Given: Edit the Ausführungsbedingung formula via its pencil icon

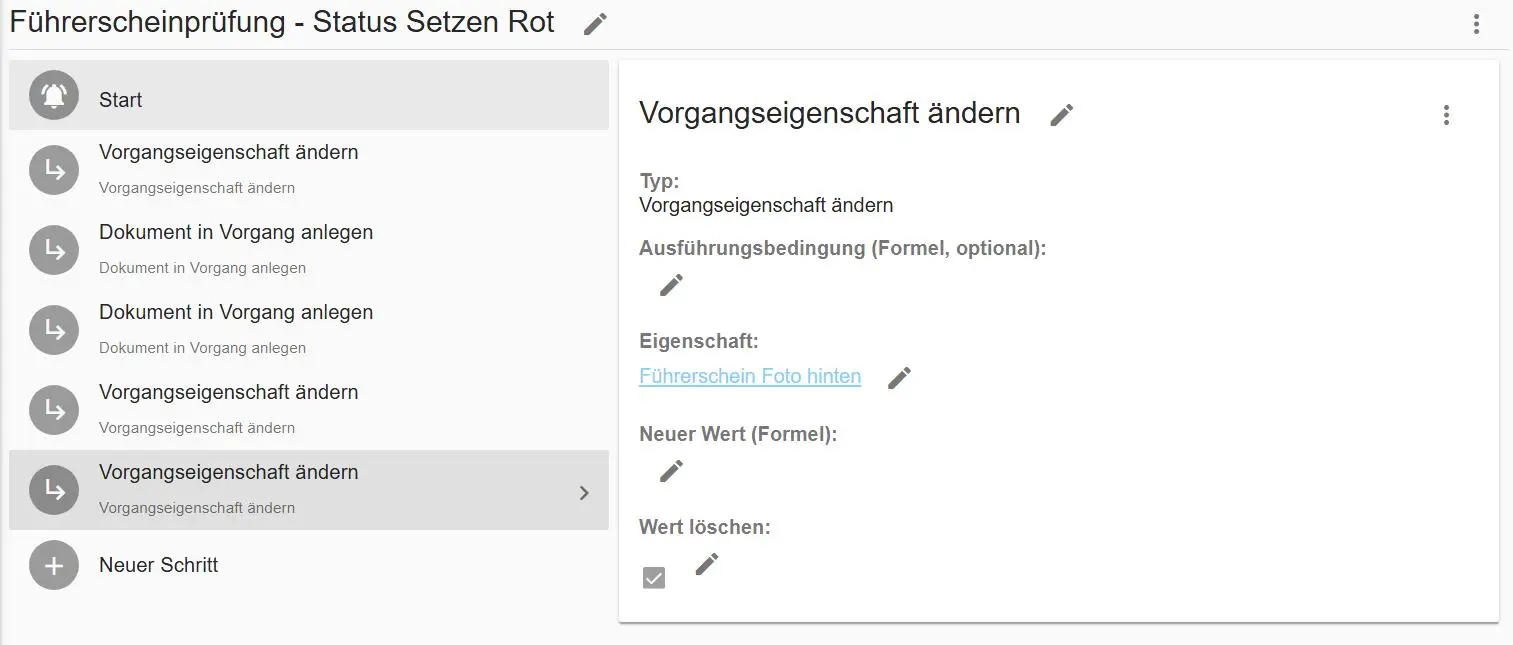Looking at the screenshot, I should (671, 285).
